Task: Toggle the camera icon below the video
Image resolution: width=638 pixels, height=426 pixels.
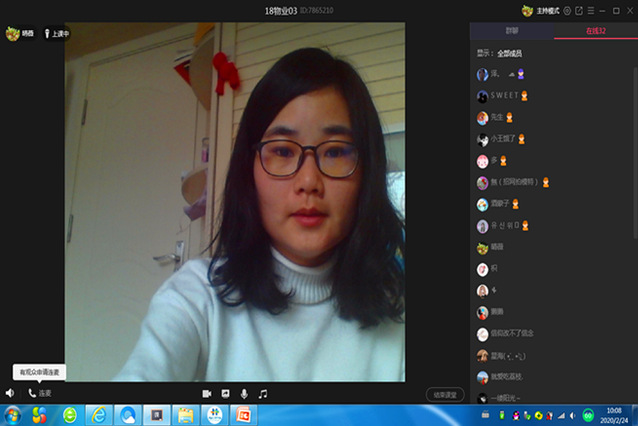Action: [x=207, y=394]
